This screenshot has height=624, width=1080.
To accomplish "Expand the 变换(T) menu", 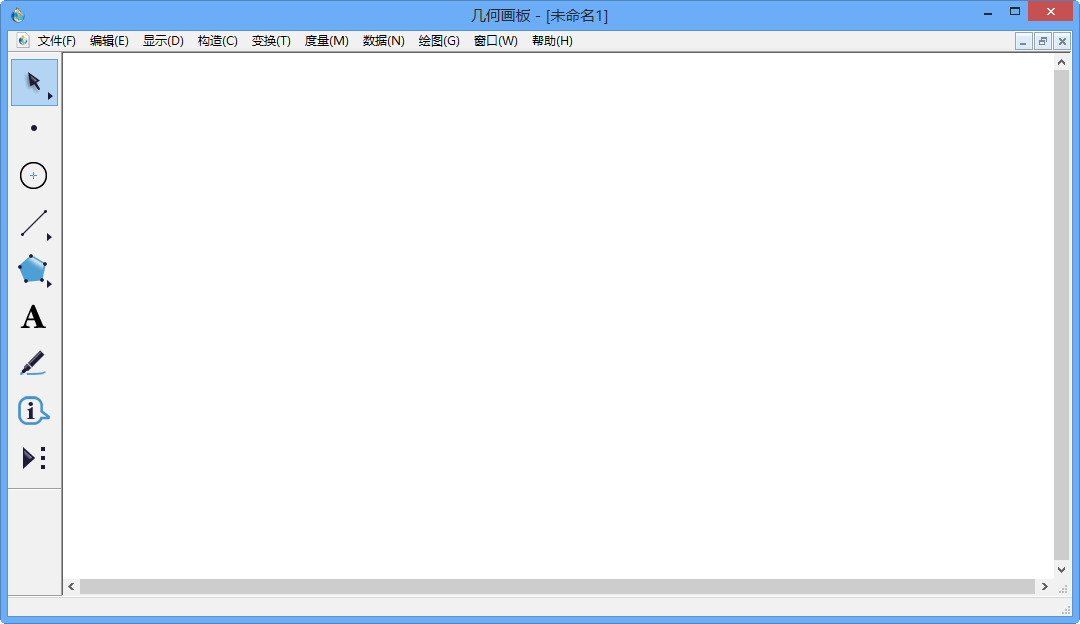I will click(271, 41).
